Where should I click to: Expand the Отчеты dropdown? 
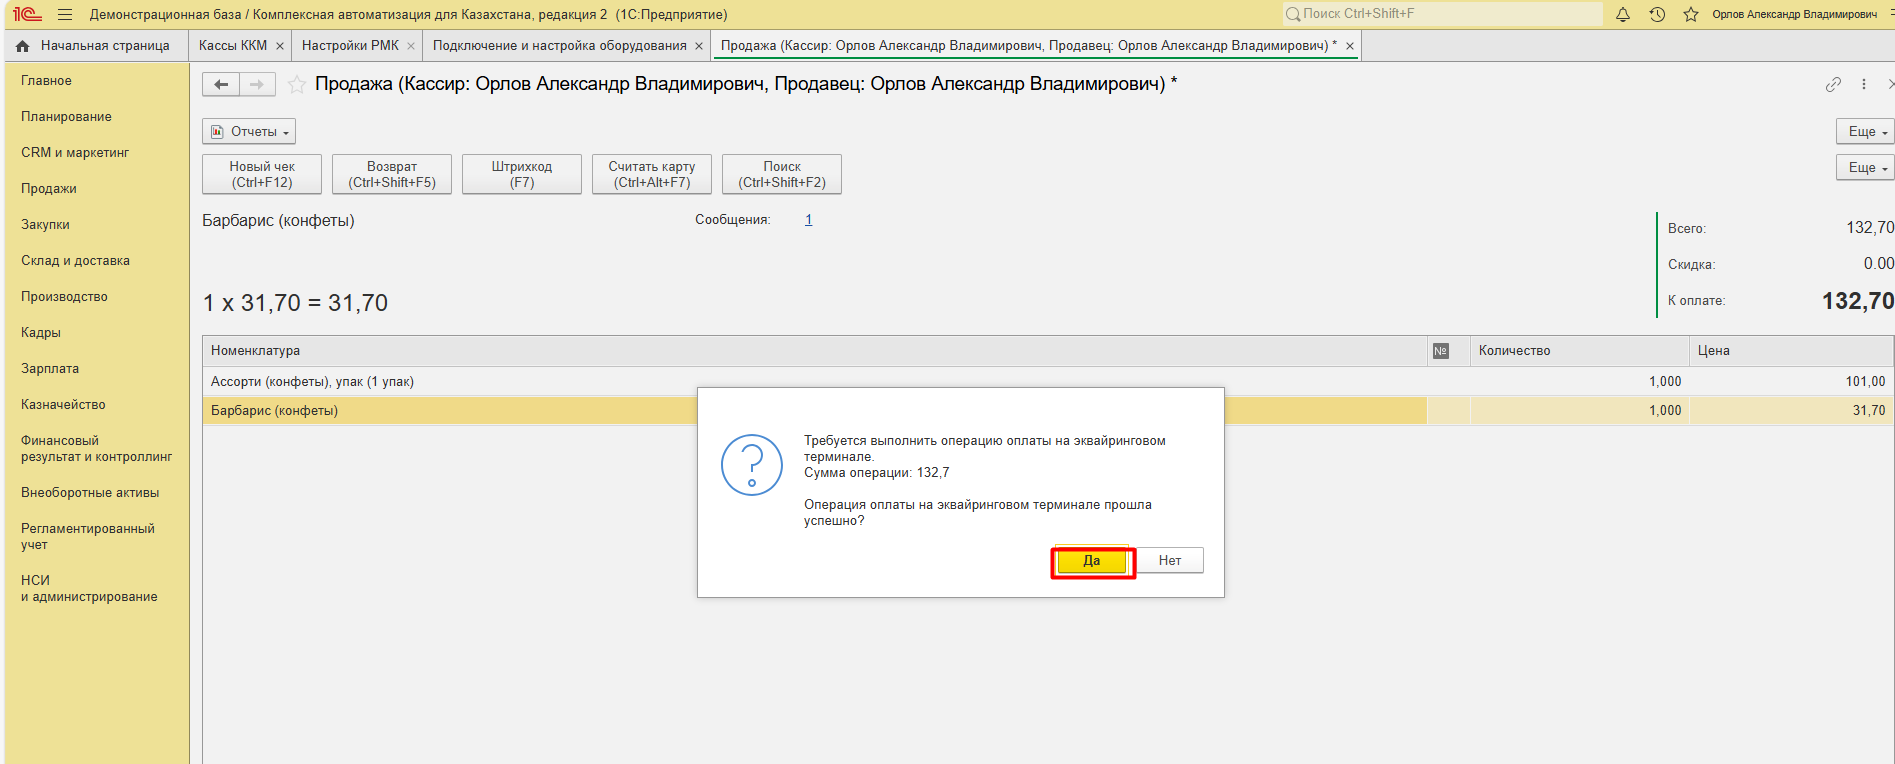249,132
